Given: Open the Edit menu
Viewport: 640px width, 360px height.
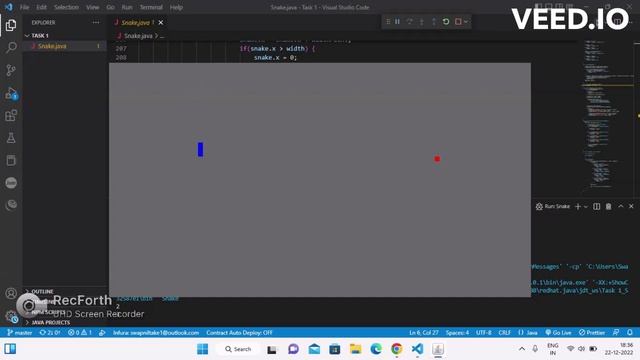Looking at the screenshot, I should coord(41,7).
